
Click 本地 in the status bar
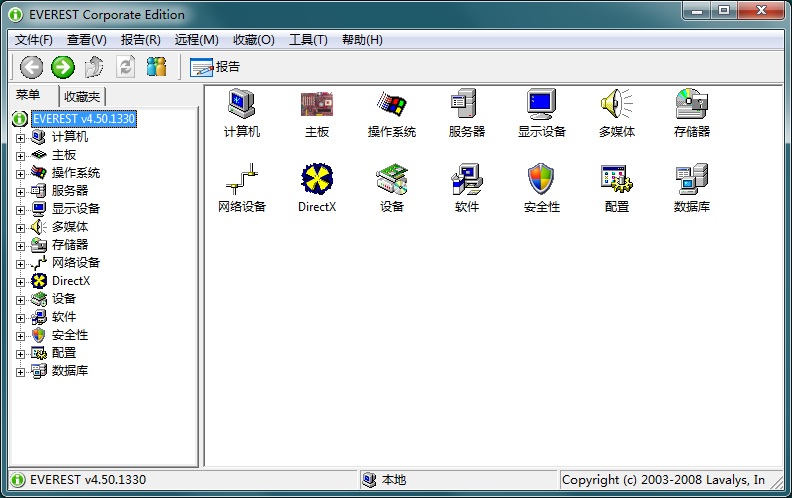pos(393,480)
